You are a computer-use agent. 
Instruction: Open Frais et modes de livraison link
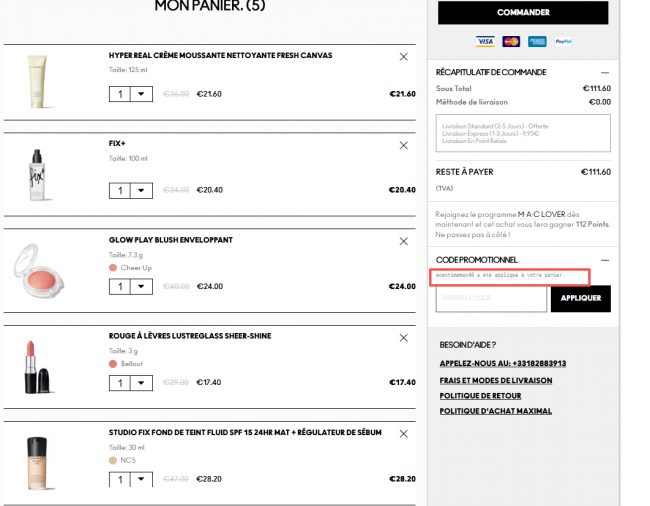tap(495, 380)
